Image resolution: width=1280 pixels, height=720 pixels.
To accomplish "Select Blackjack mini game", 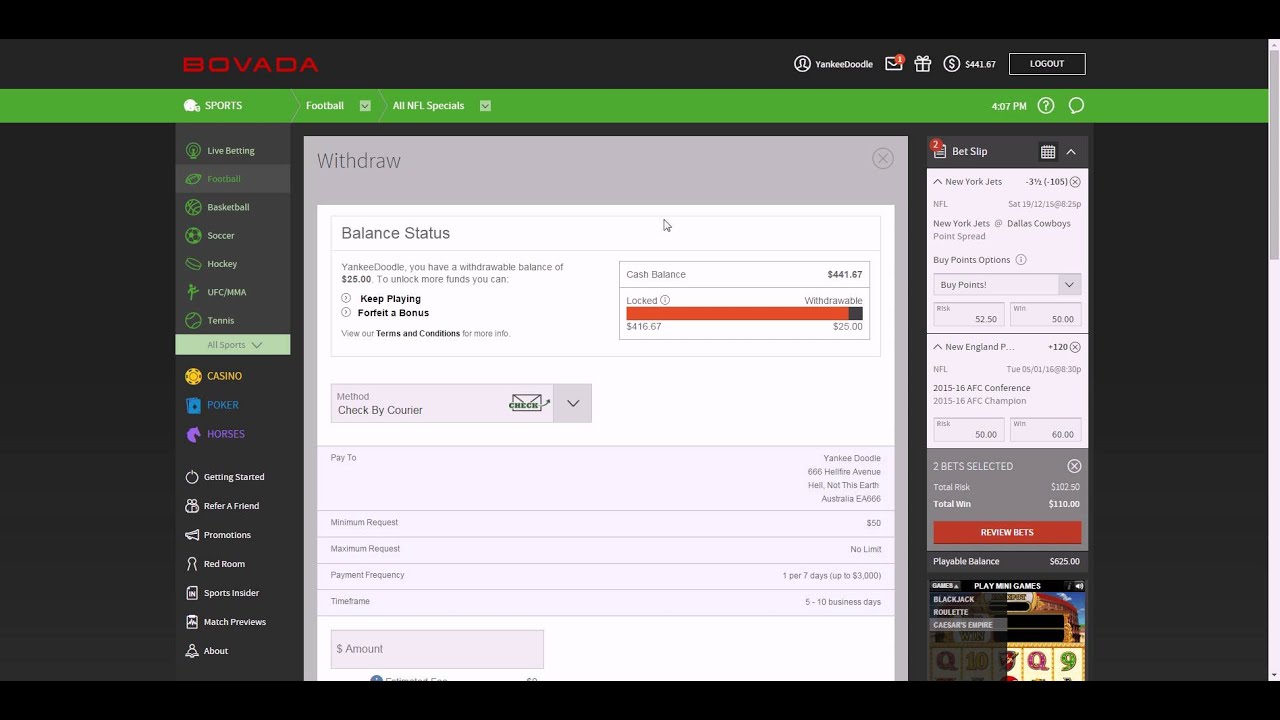I will pos(953,599).
